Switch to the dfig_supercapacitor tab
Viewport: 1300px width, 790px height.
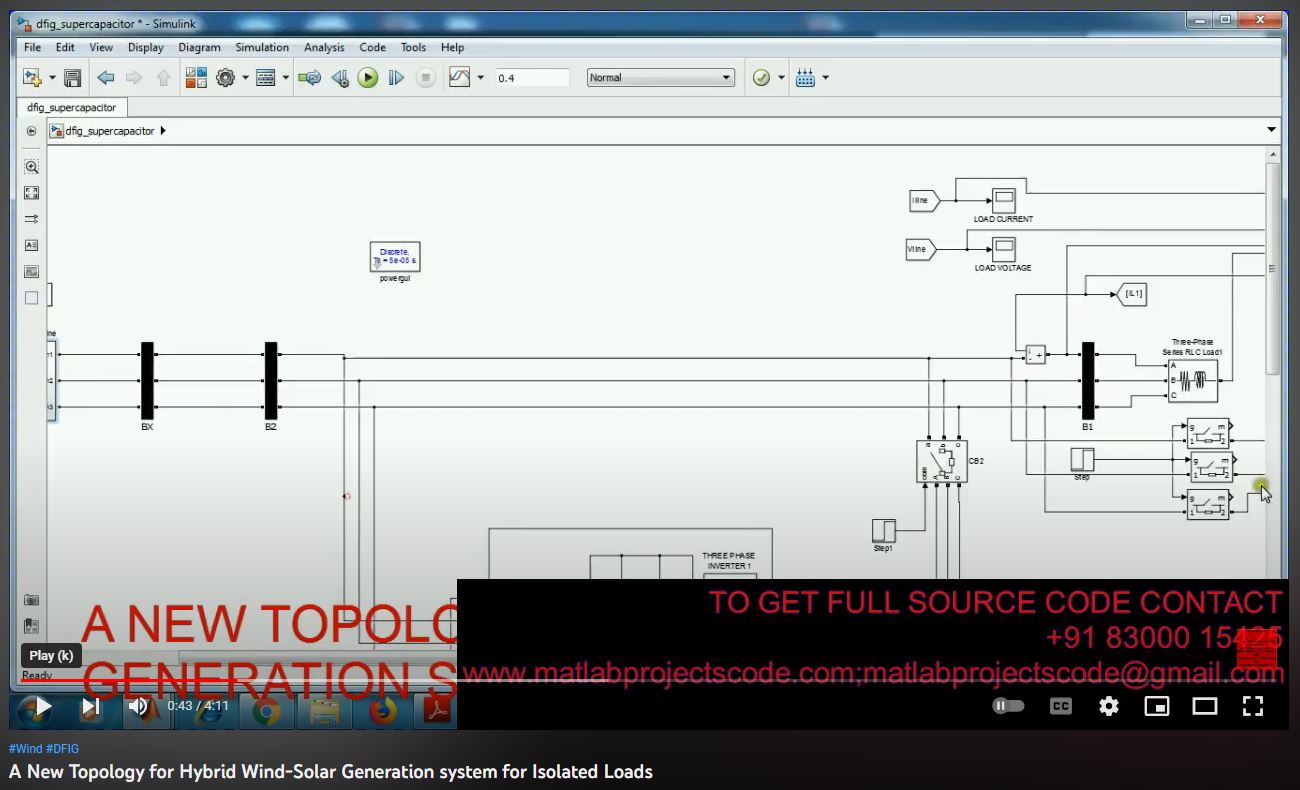click(x=72, y=107)
